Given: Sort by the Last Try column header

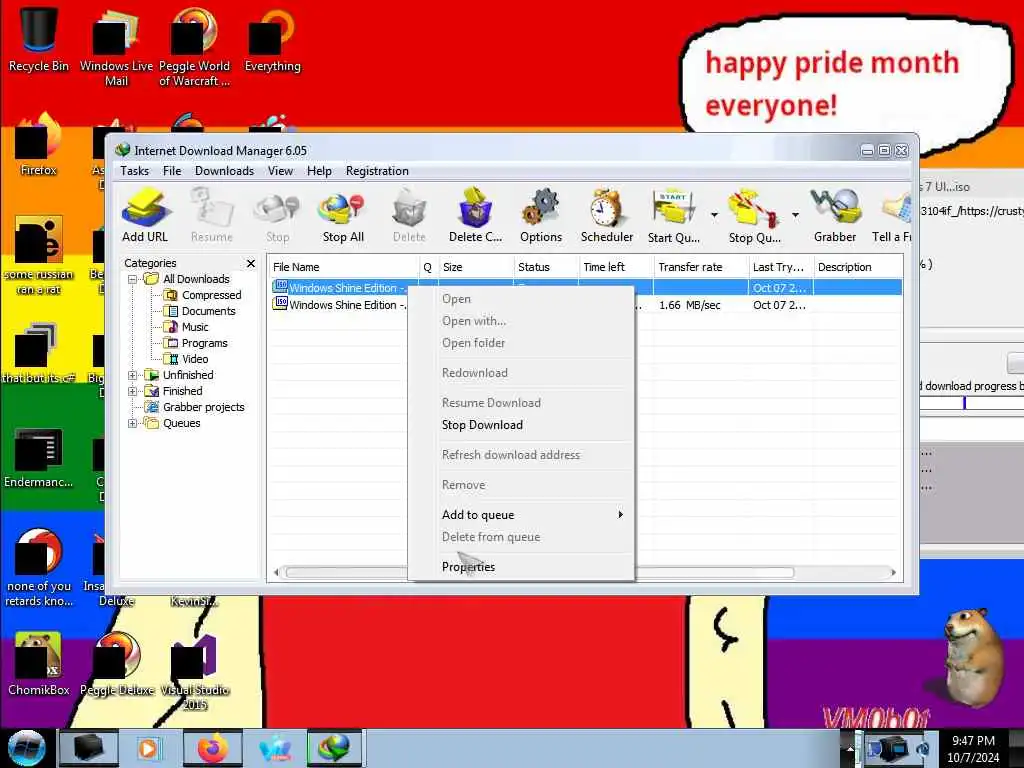Looking at the screenshot, I should [x=781, y=267].
